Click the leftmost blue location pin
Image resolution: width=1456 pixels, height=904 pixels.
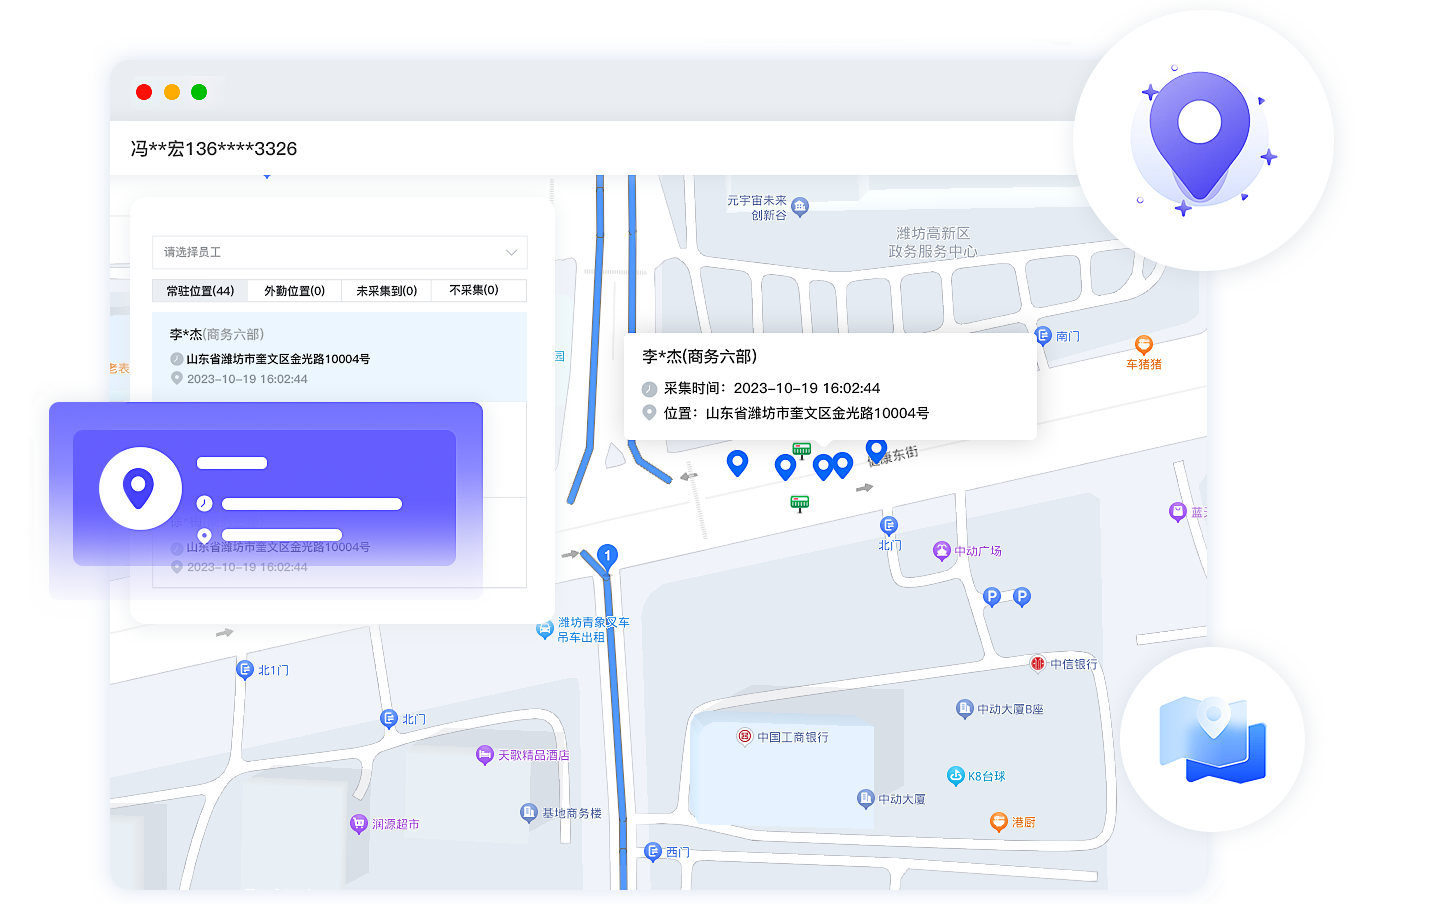737,463
